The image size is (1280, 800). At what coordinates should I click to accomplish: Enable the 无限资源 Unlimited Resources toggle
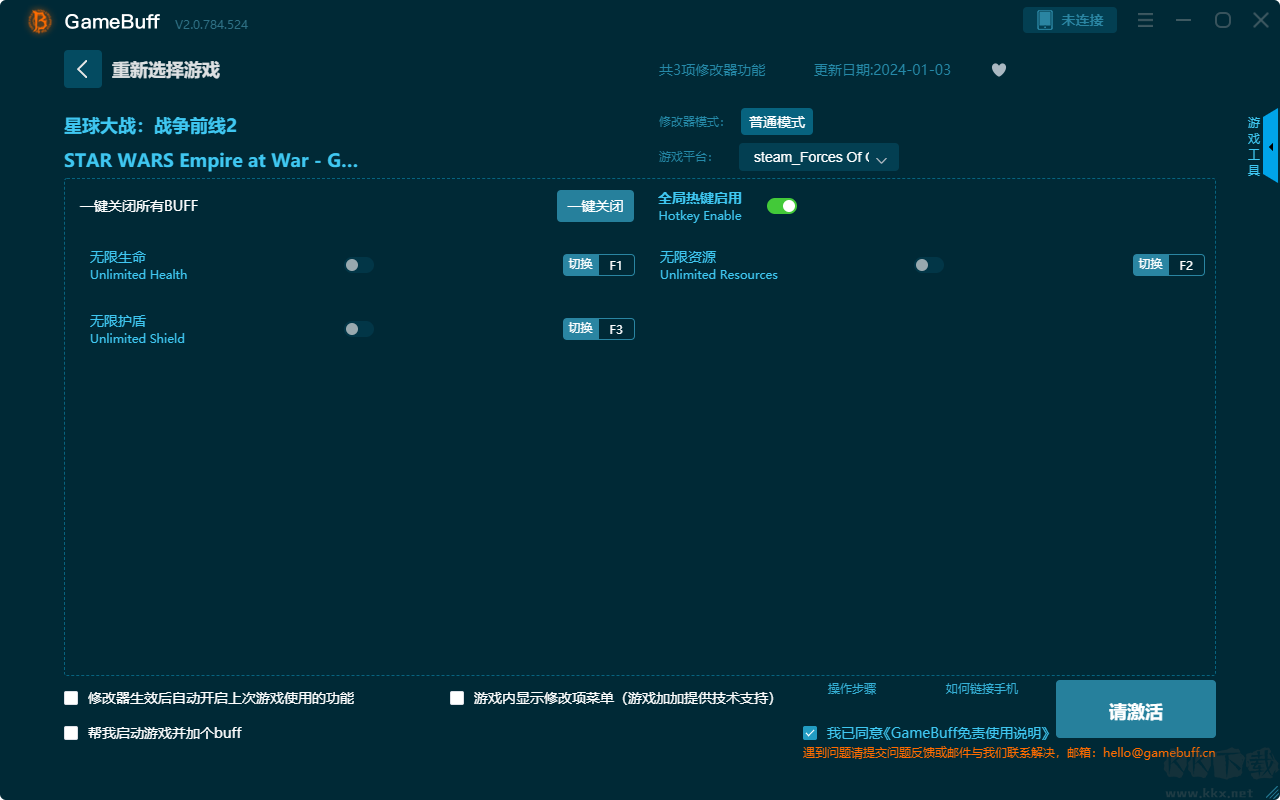(x=929, y=265)
